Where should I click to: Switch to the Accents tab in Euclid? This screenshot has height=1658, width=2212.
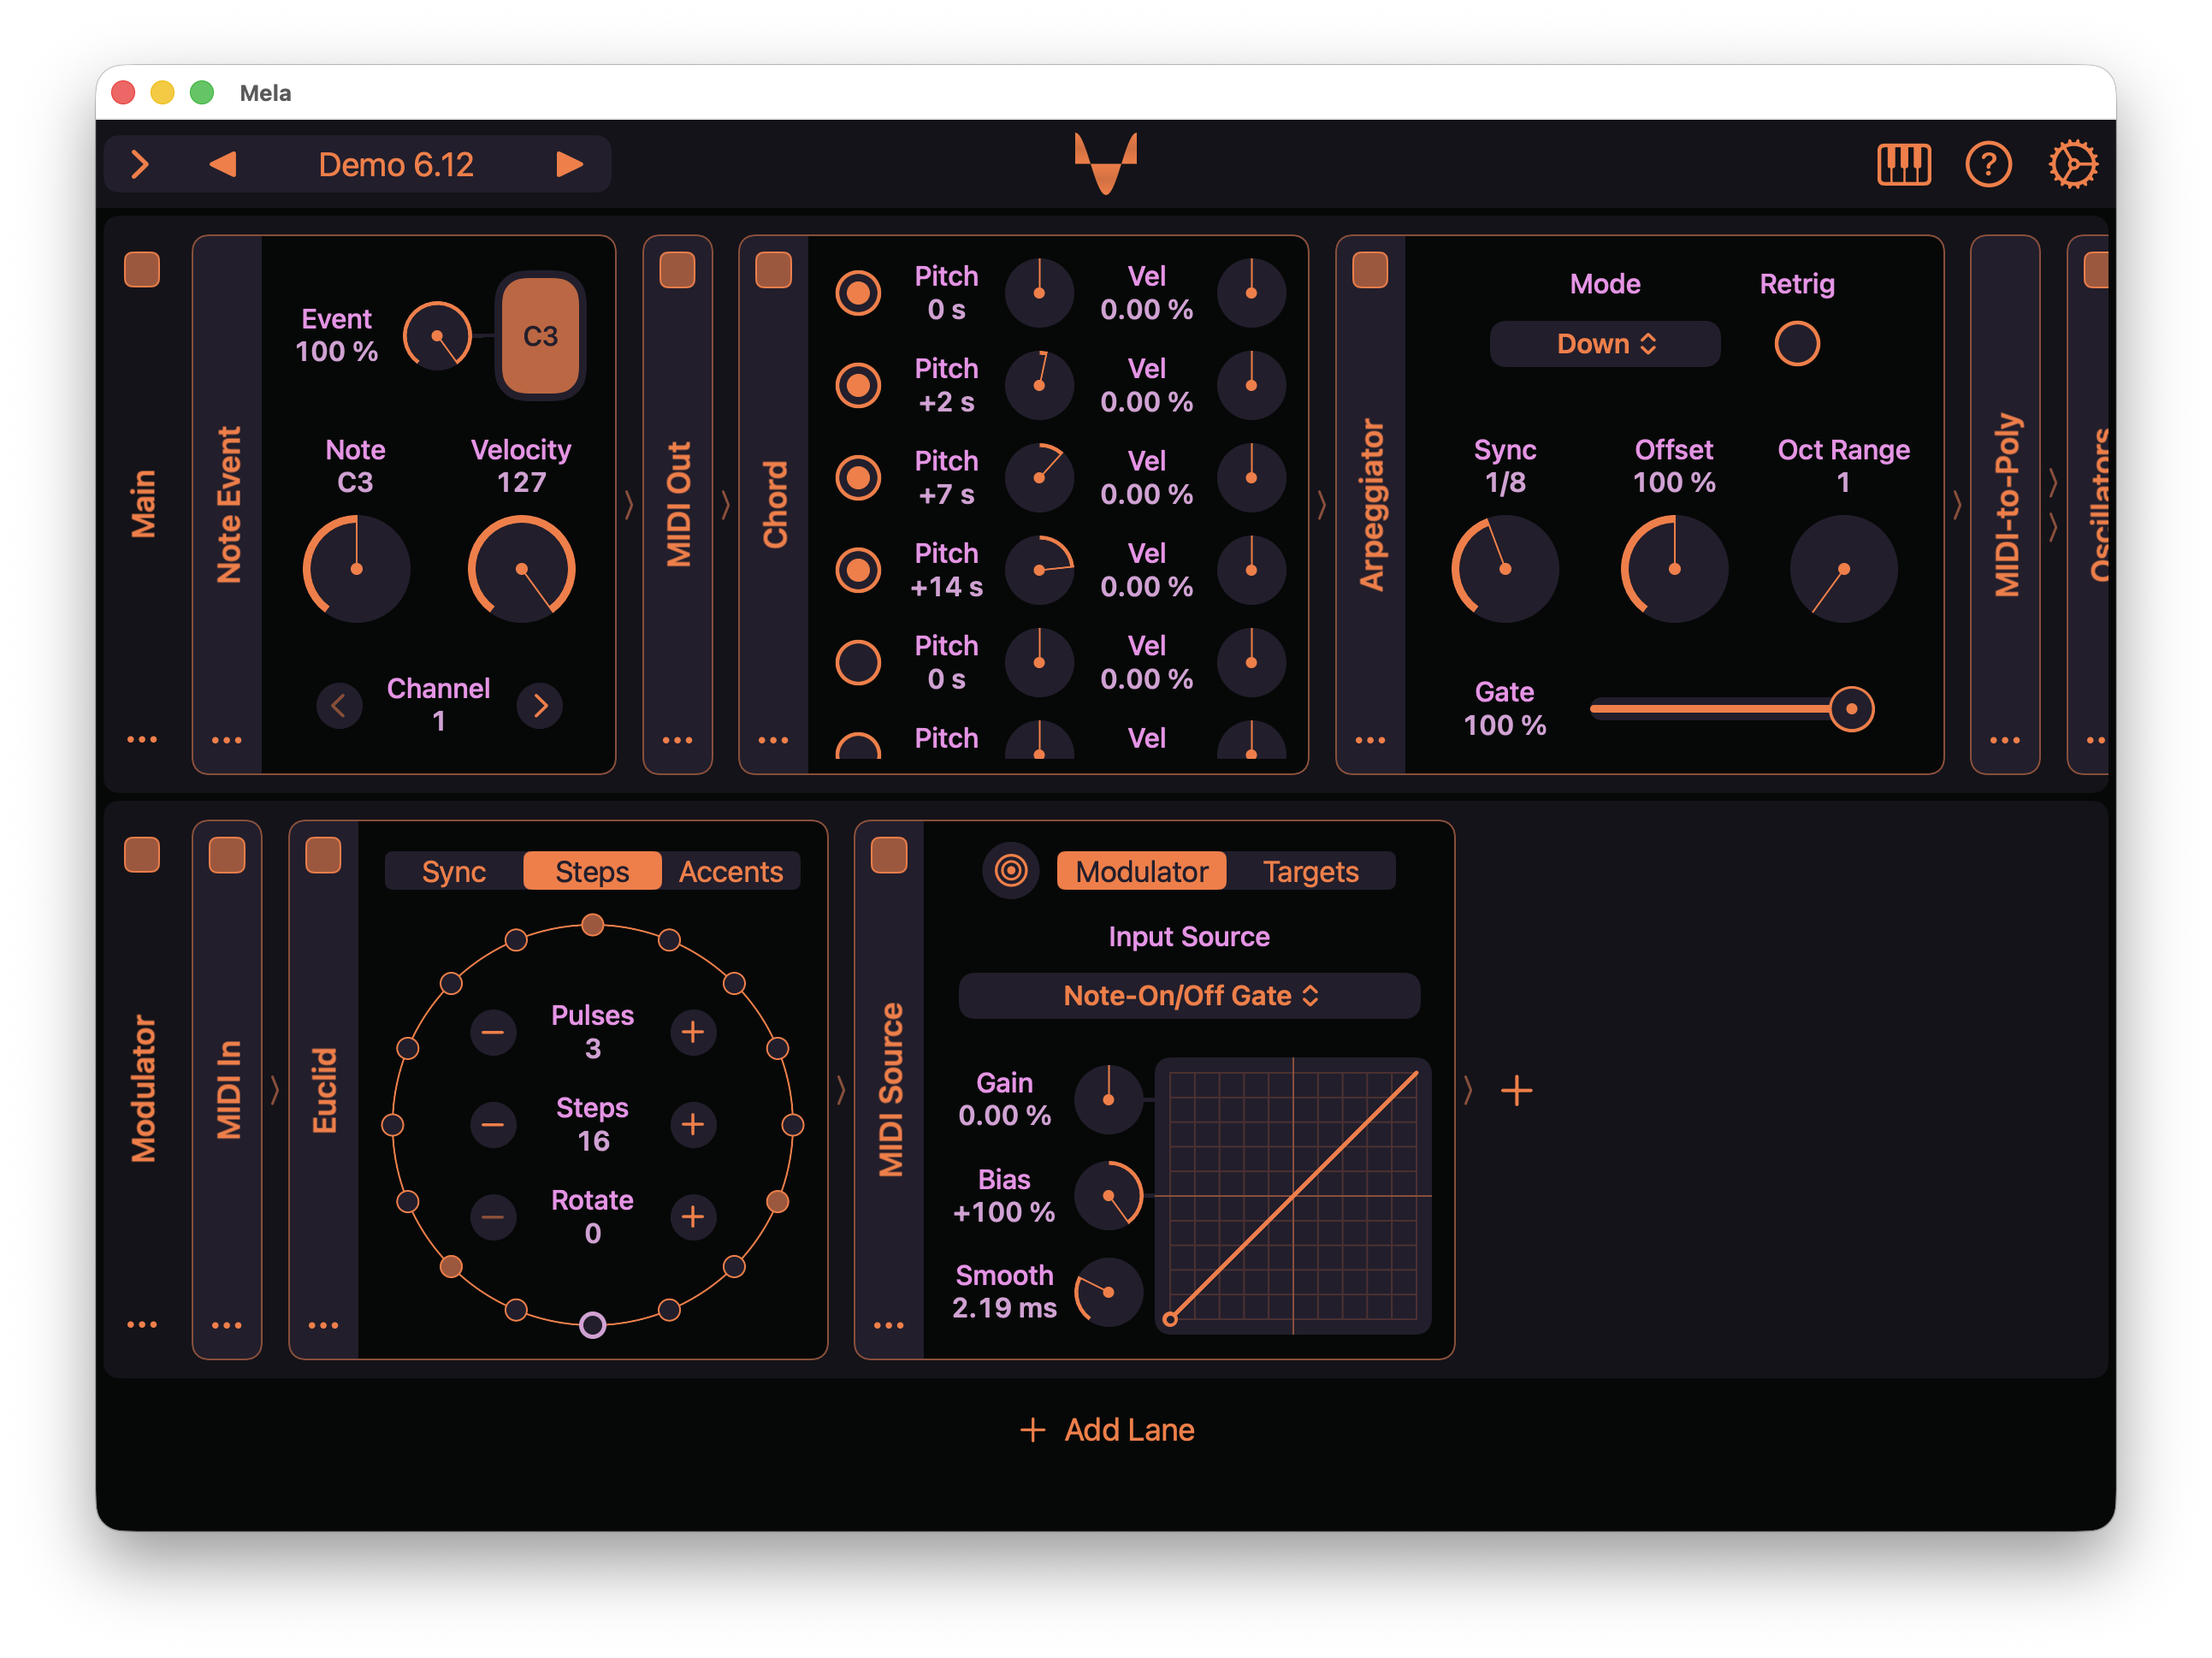coord(730,872)
